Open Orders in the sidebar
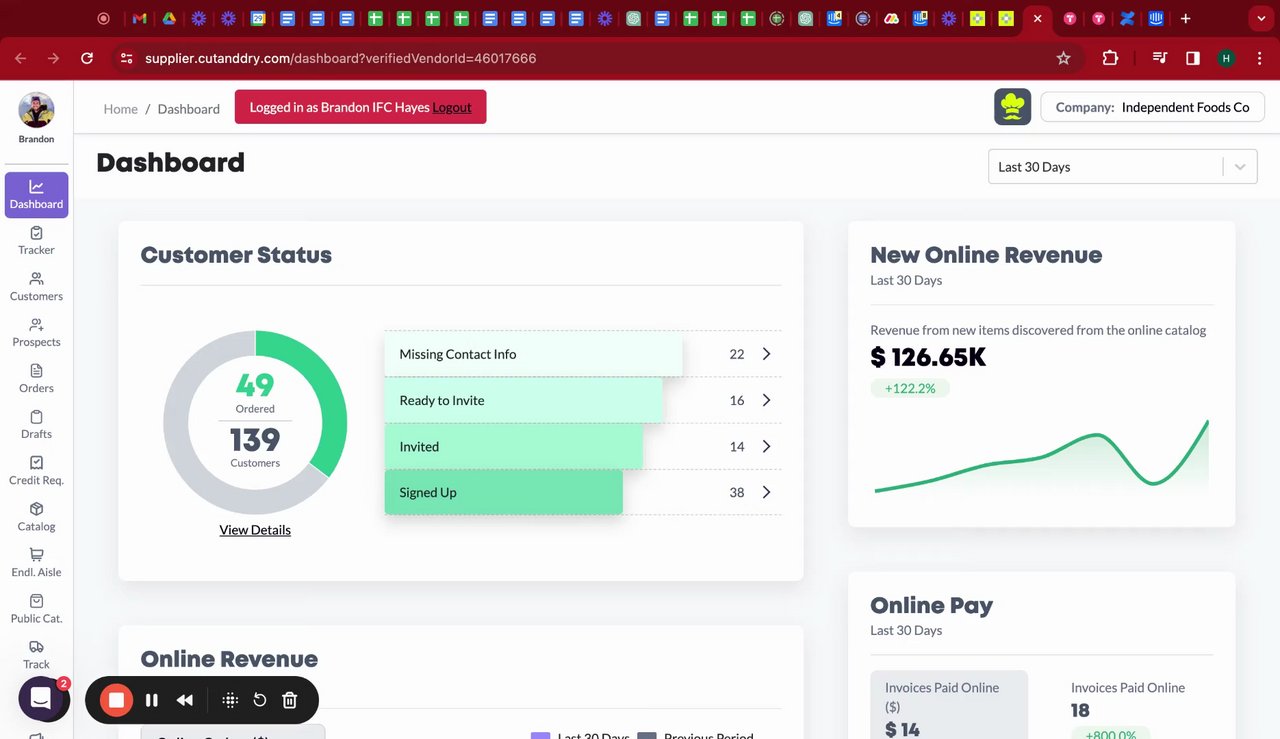 click(36, 378)
